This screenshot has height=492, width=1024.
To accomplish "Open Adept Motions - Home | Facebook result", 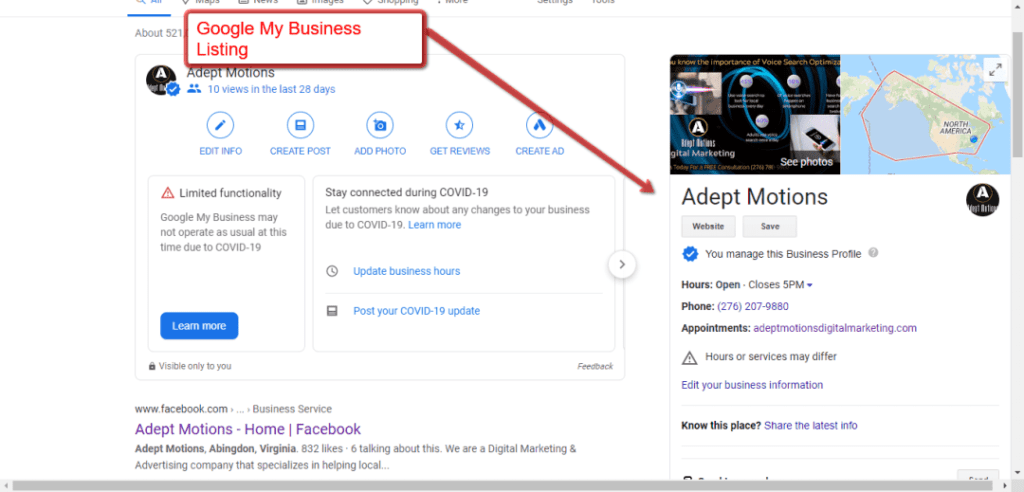I will (x=248, y=429).
